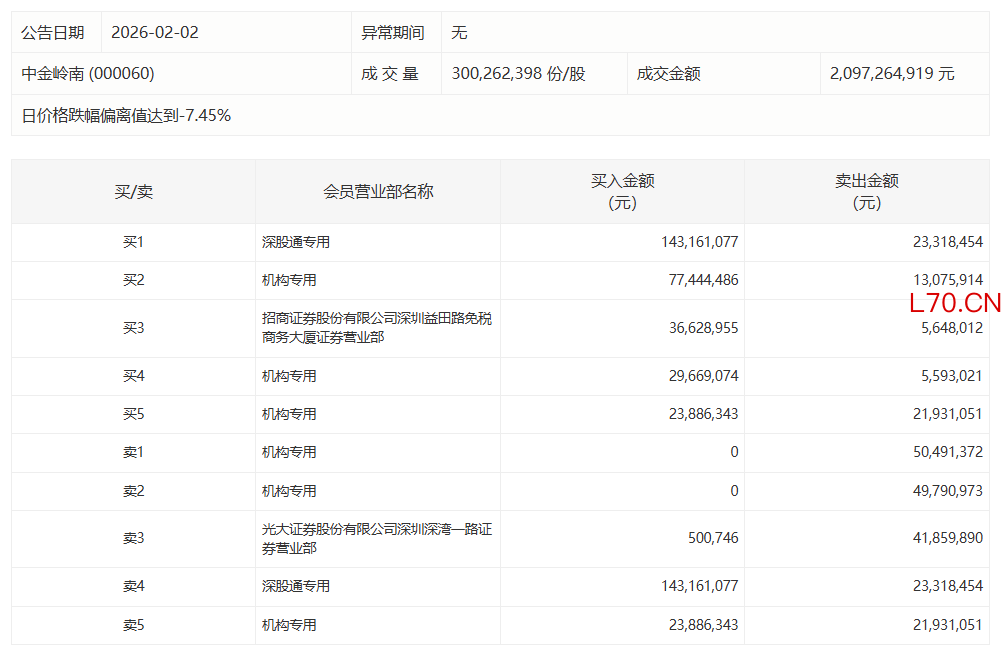Select the buy amount 77,444,486

[699, 280]
